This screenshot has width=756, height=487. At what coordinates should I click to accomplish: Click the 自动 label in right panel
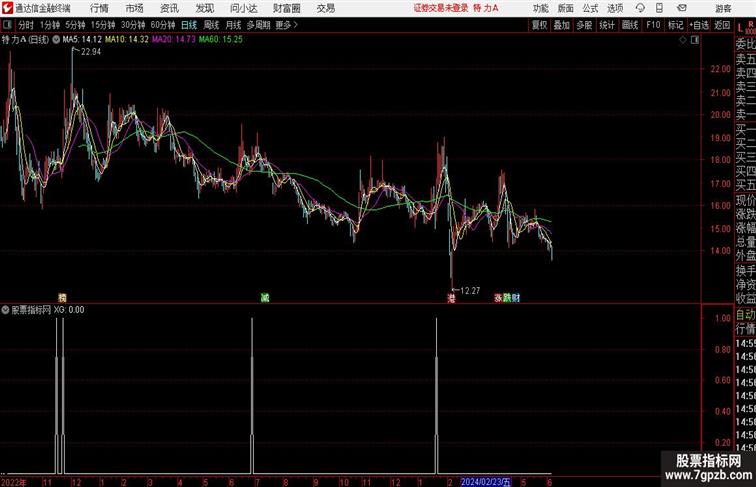tap(745, 315)
